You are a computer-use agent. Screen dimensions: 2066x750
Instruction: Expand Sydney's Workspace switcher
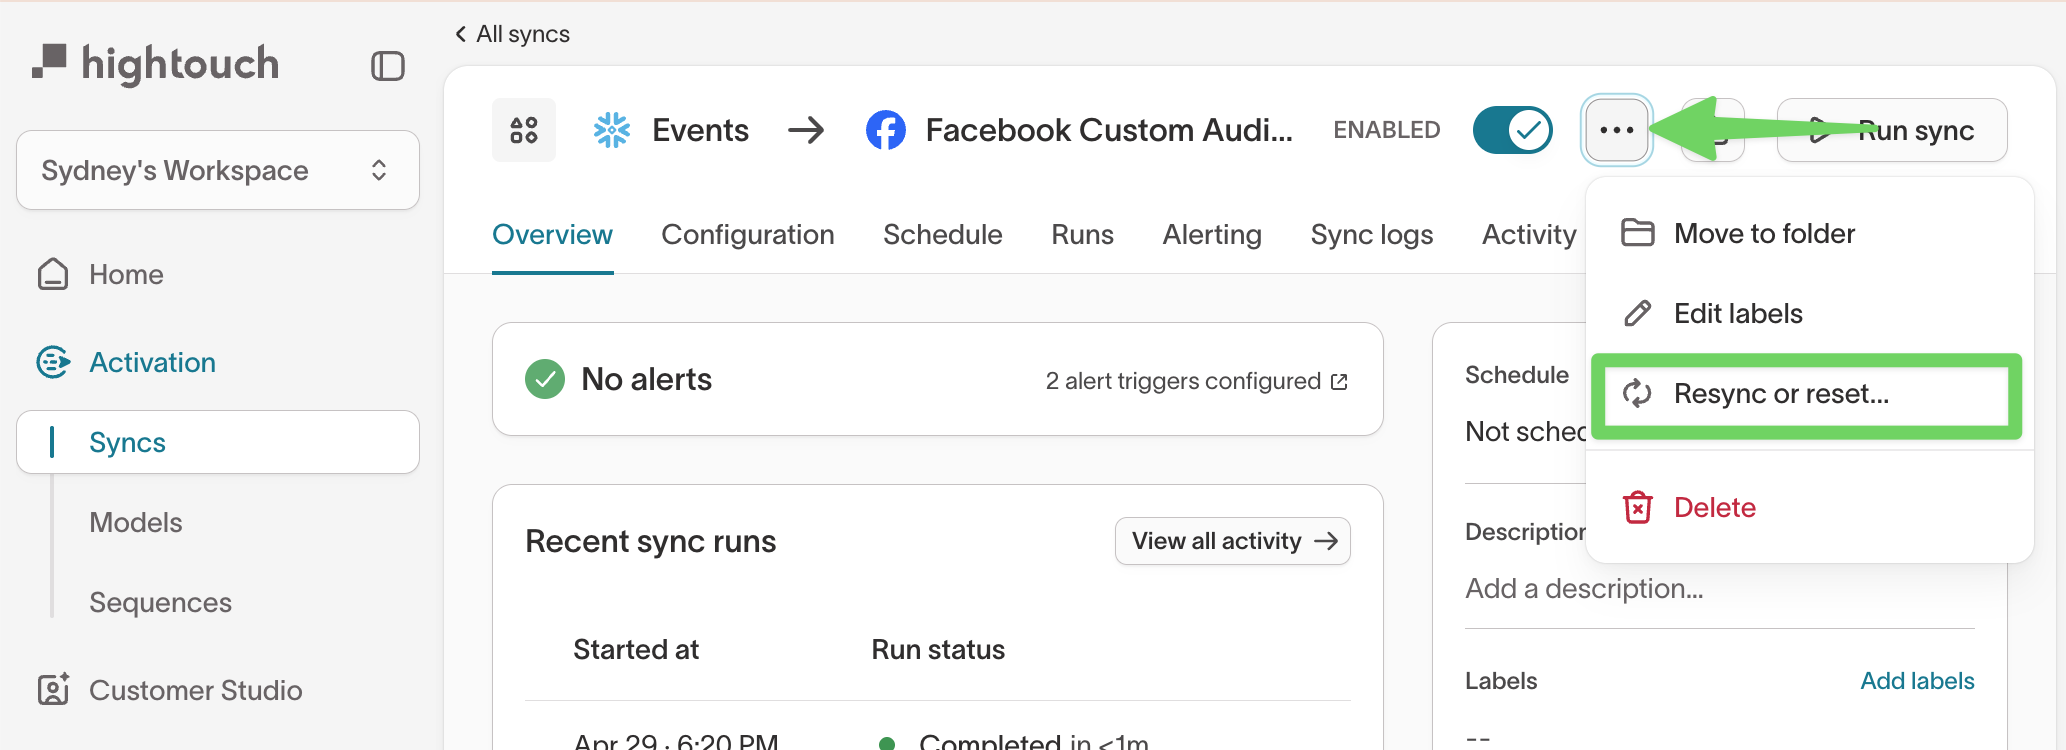(217, 170)
